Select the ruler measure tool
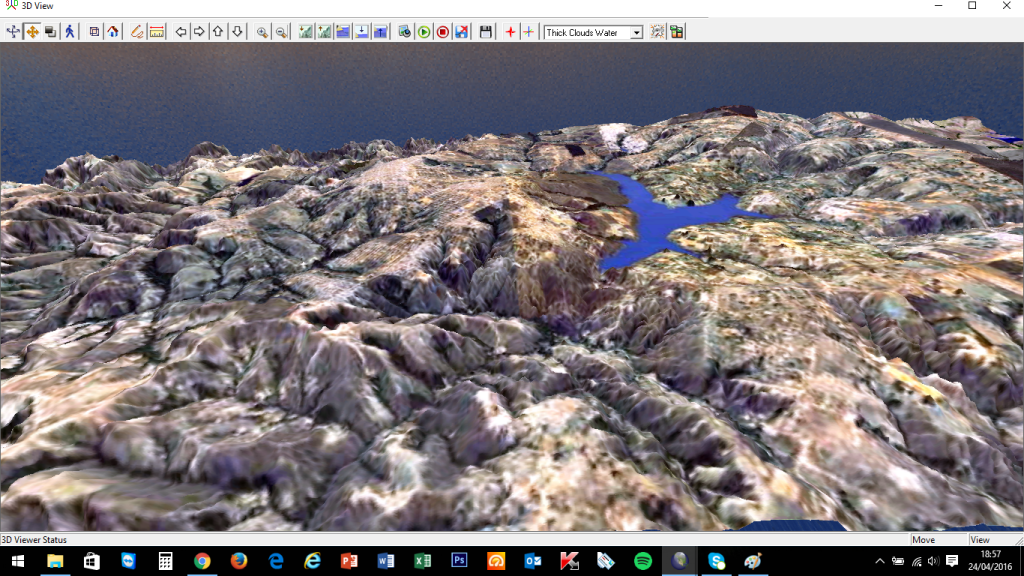This screenshot has width=1024, height=576. (x=157, y=32)
